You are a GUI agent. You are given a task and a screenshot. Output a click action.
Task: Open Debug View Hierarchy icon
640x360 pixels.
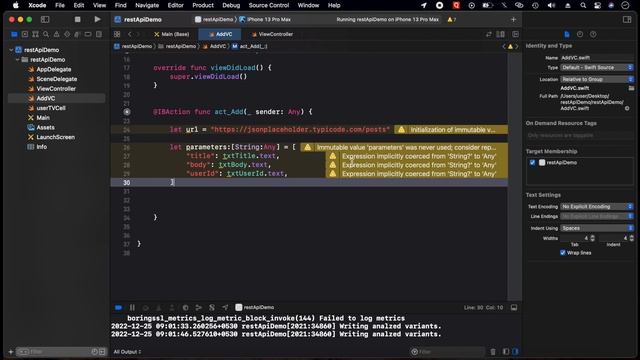[185, 307]
